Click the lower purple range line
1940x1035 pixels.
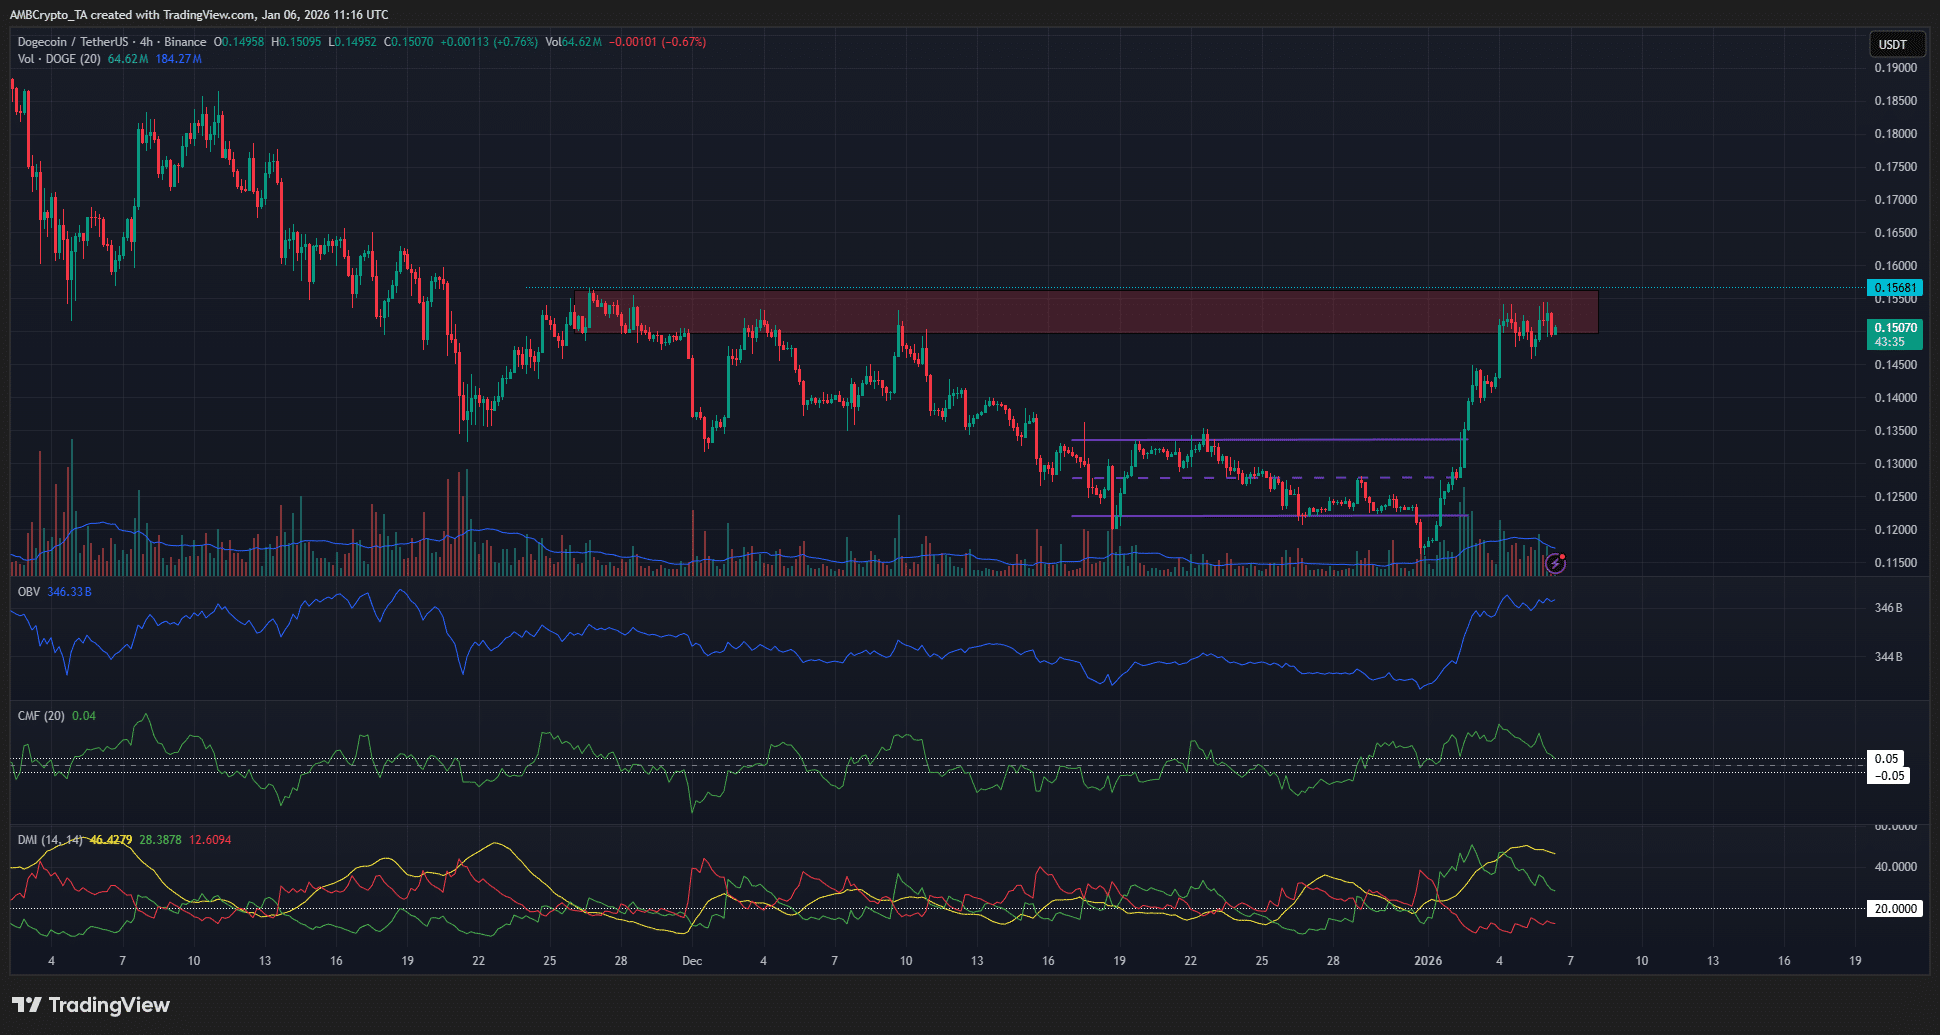click(x=1250, y=516)
